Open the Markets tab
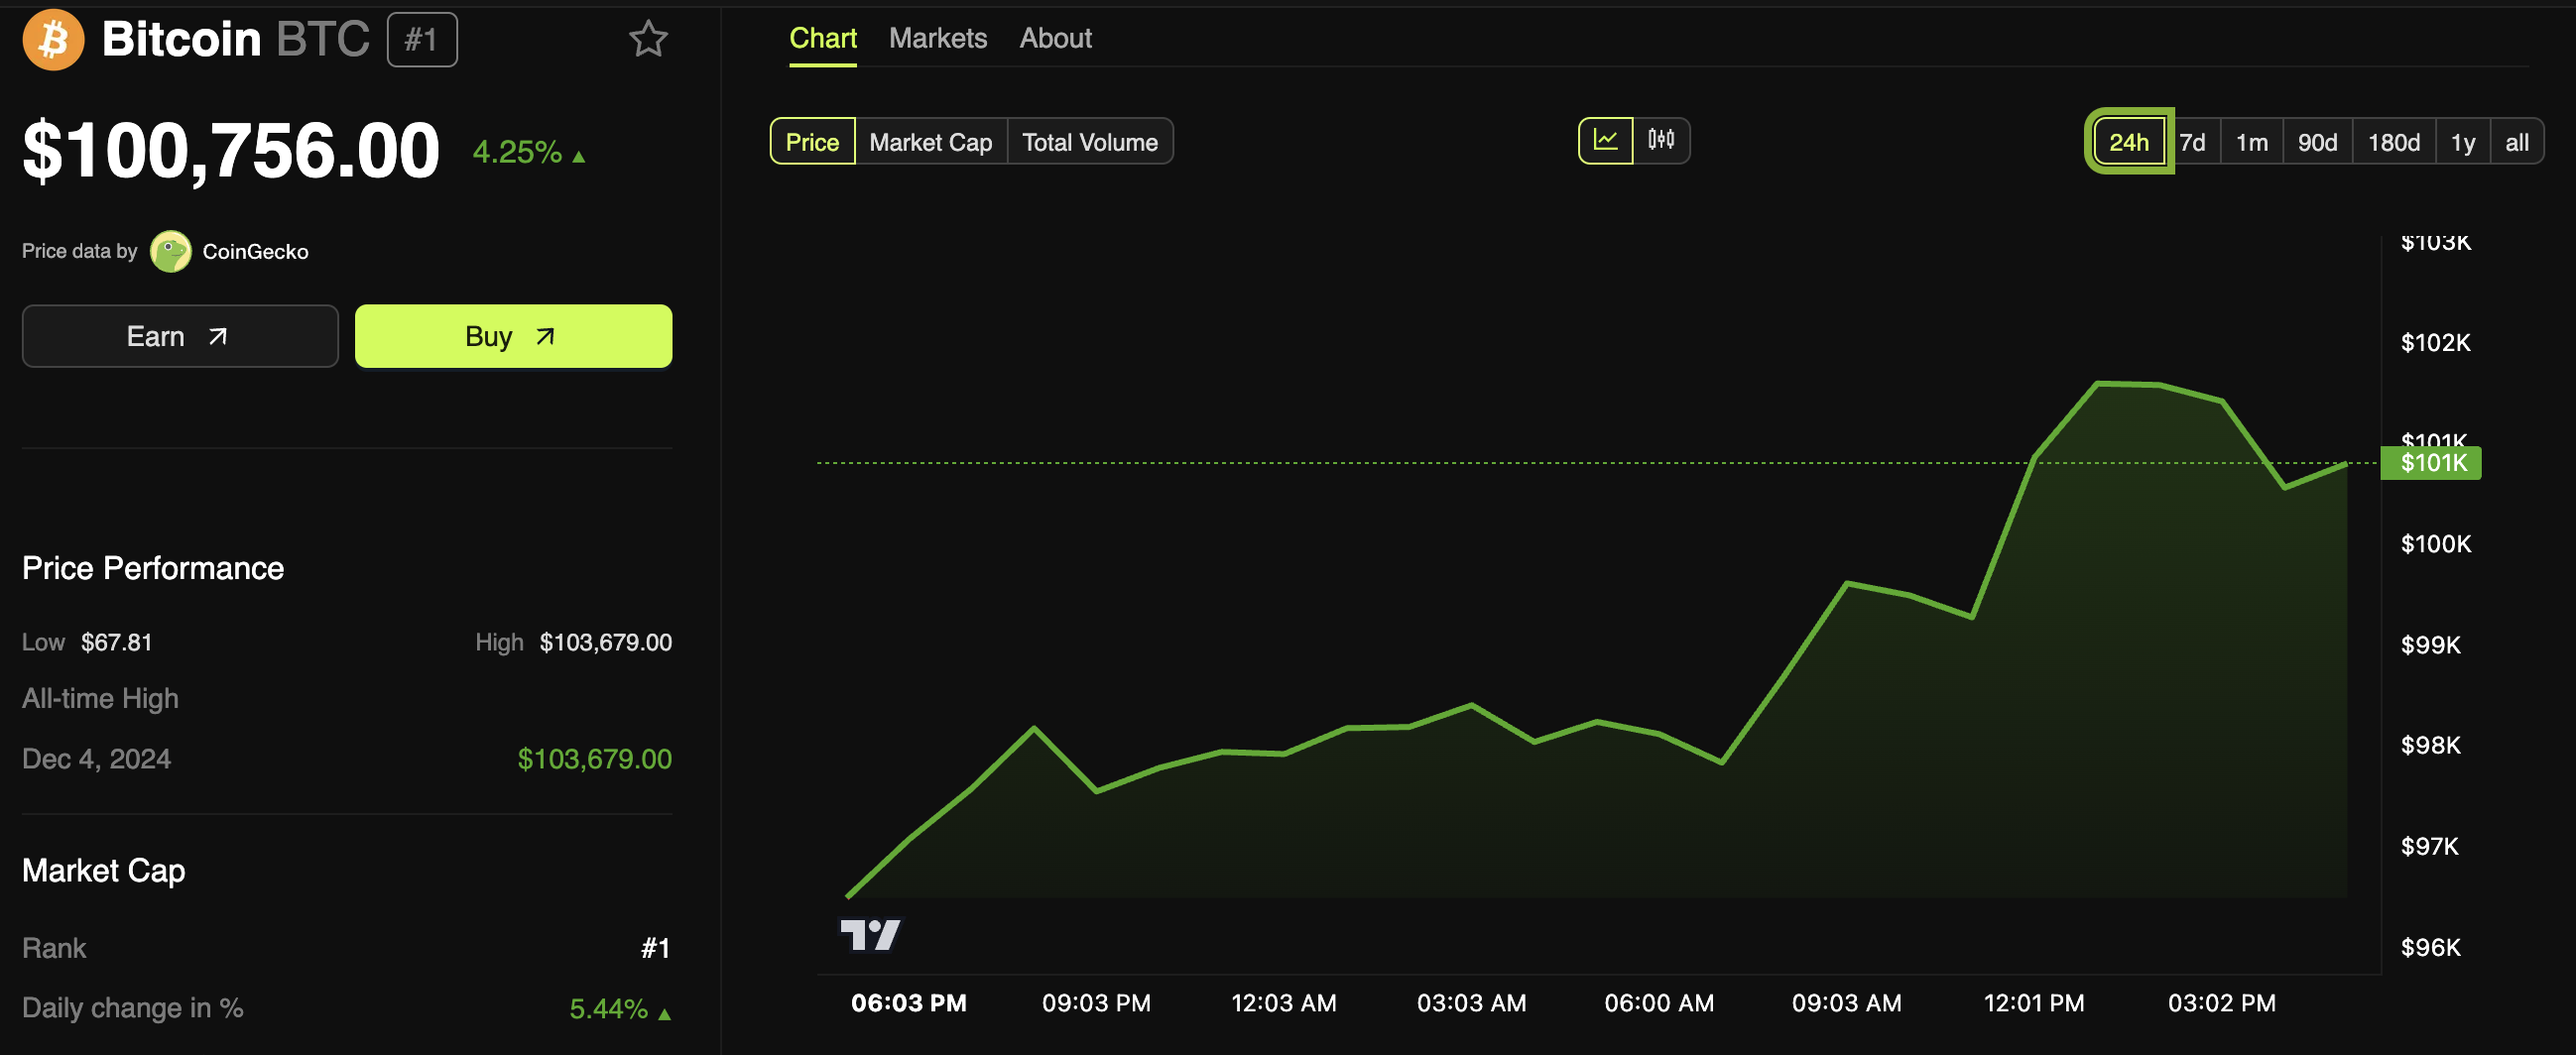Image resolution: width=2576 pixels, height=1055 pixels. coord(937,38)
